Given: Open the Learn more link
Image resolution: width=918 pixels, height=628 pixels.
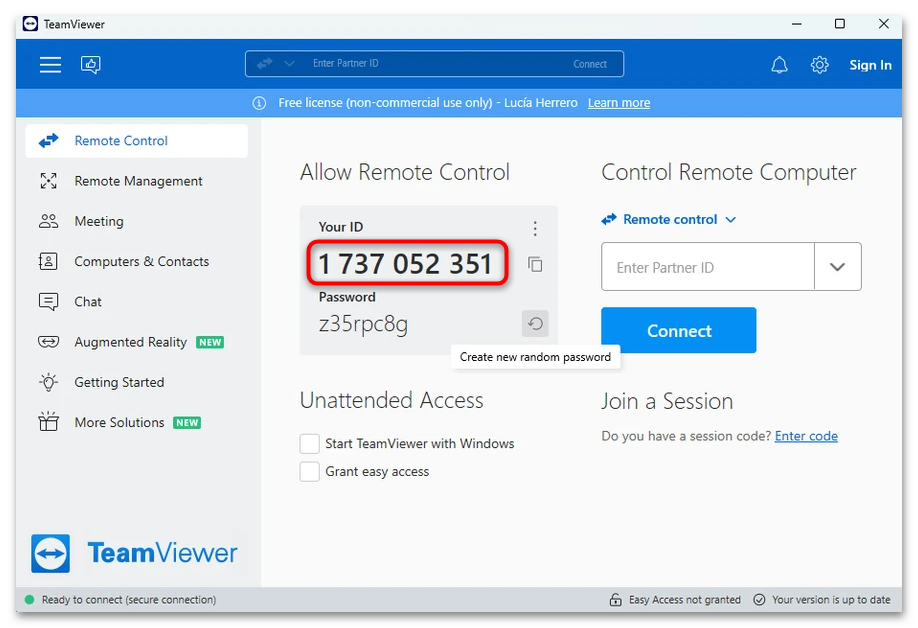Looking at the screenshot, I should (619, 103).
